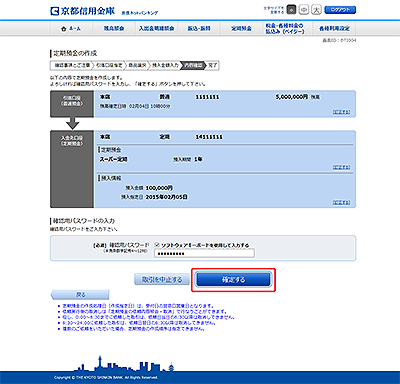Set font size to large (大)

316,10
